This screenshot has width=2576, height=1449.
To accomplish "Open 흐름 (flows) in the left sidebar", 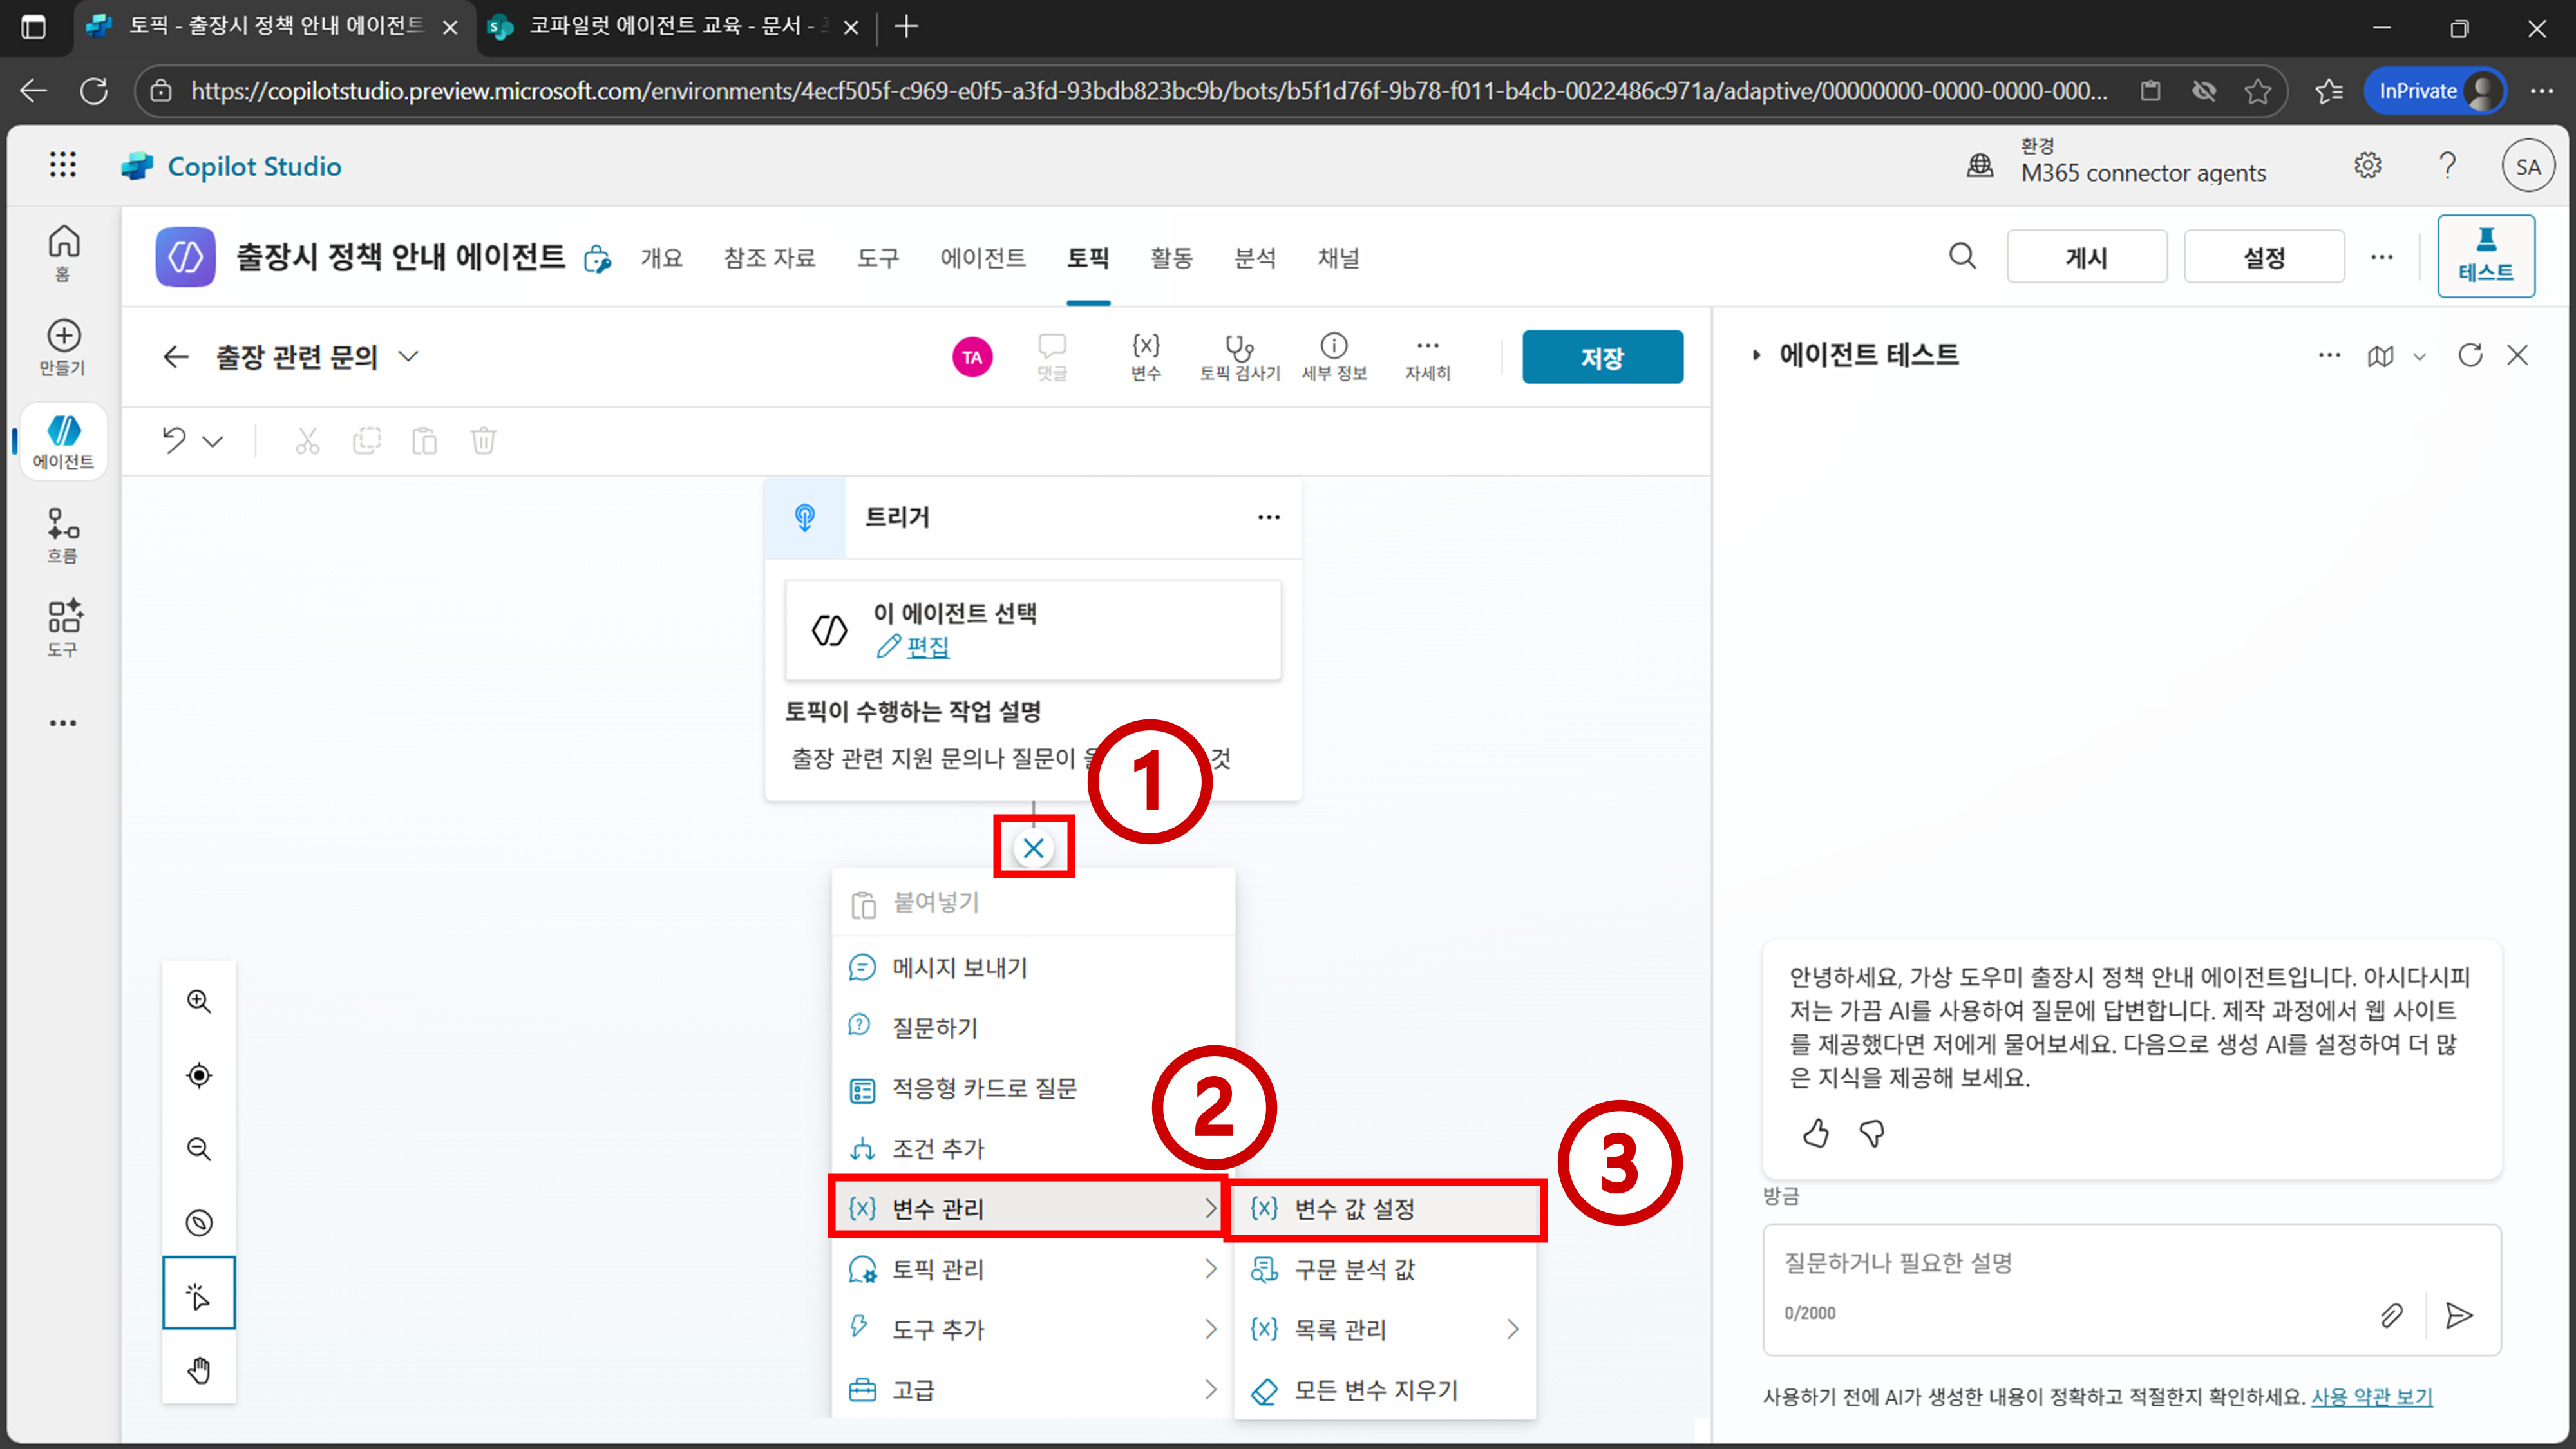I will [x=63, y=535].
